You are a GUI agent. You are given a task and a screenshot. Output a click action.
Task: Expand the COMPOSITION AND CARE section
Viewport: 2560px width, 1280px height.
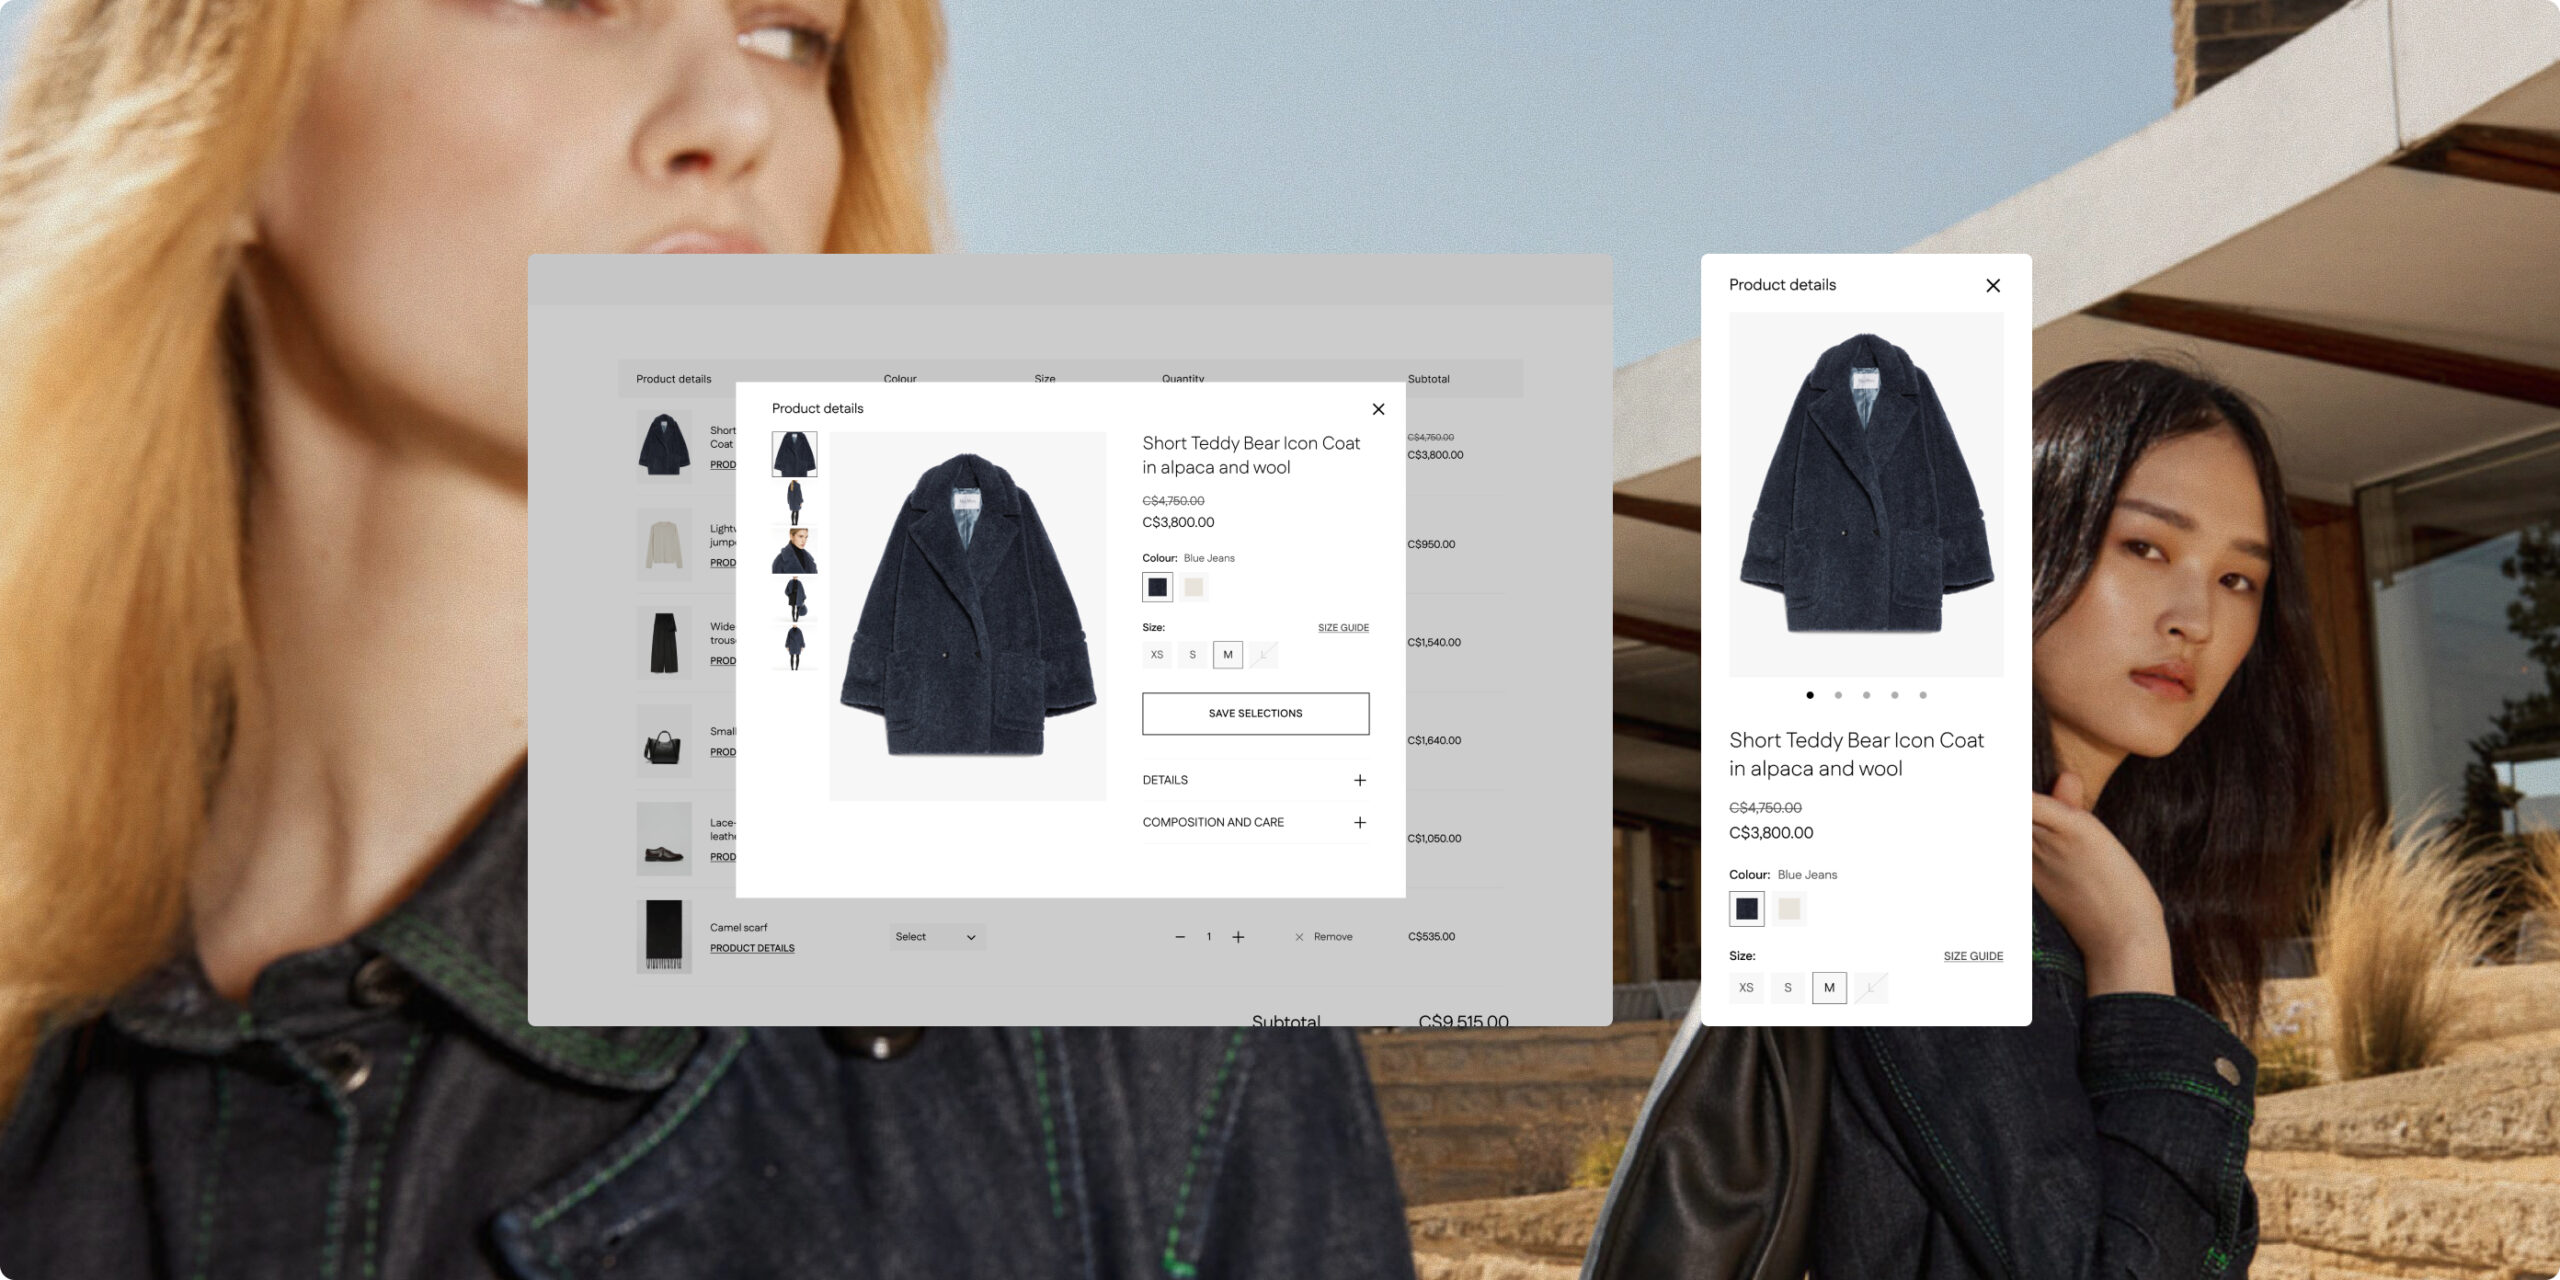[1256, 822]
